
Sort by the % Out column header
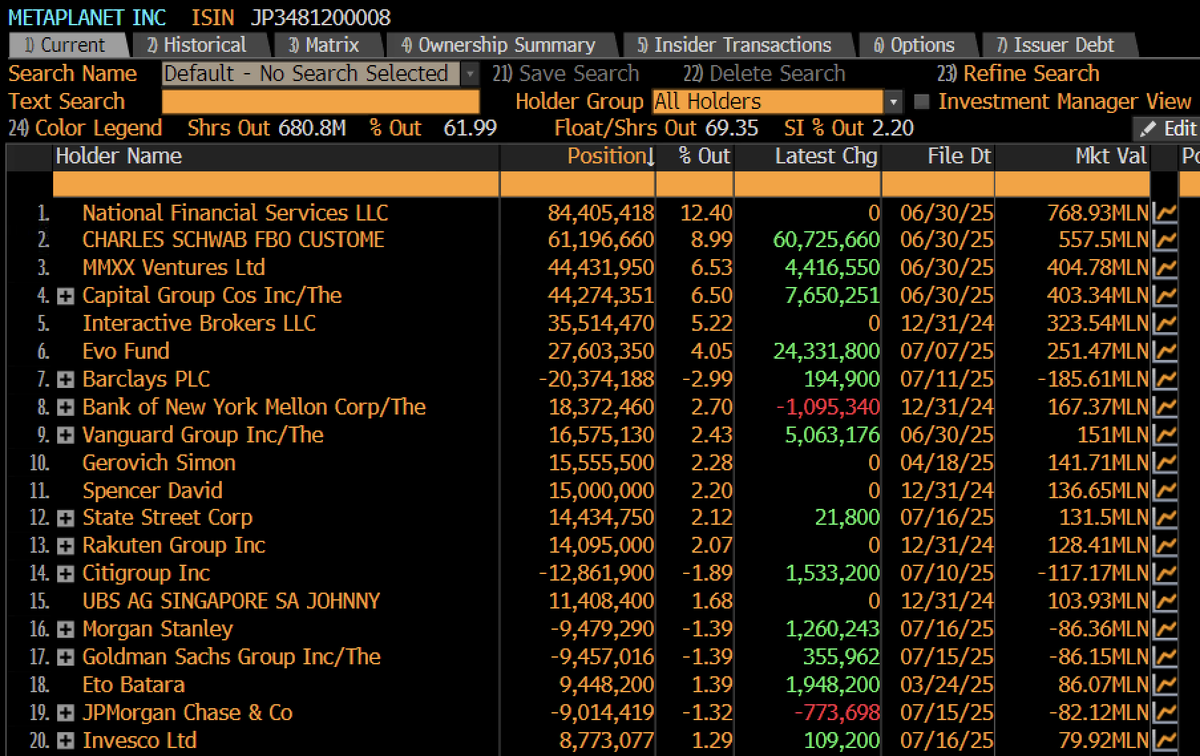tap(695, 157)
